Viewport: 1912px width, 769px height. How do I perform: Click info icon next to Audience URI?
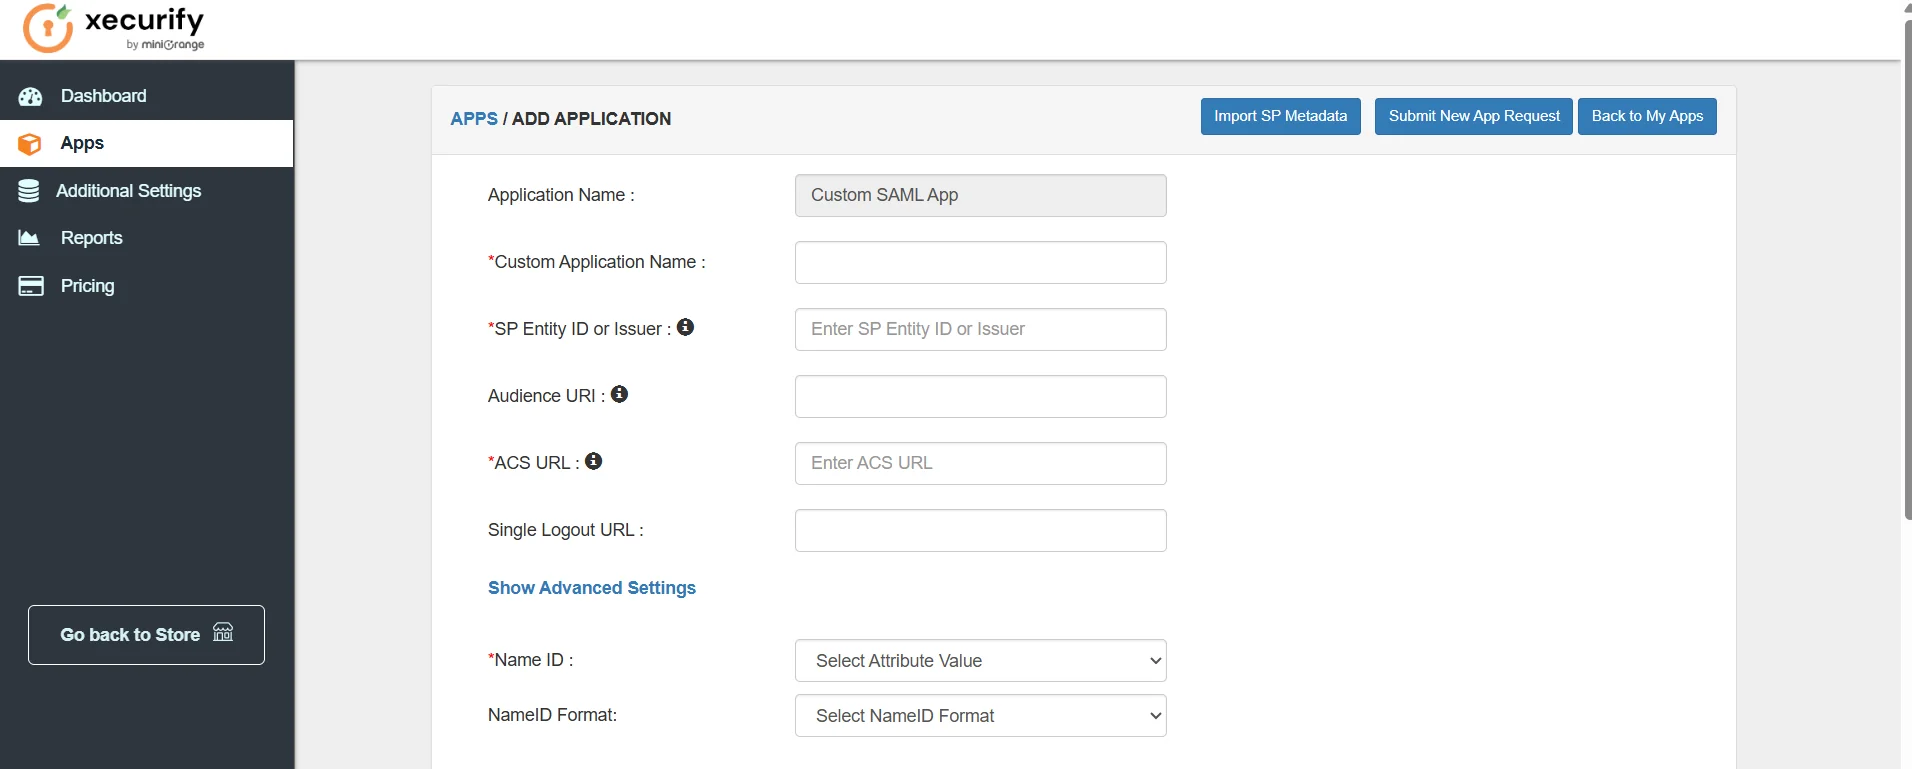[x=619, y=394]
